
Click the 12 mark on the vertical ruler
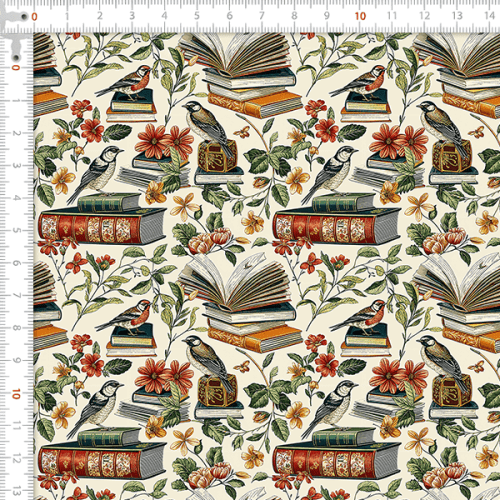pyautogui.click(x=16, y=459)
